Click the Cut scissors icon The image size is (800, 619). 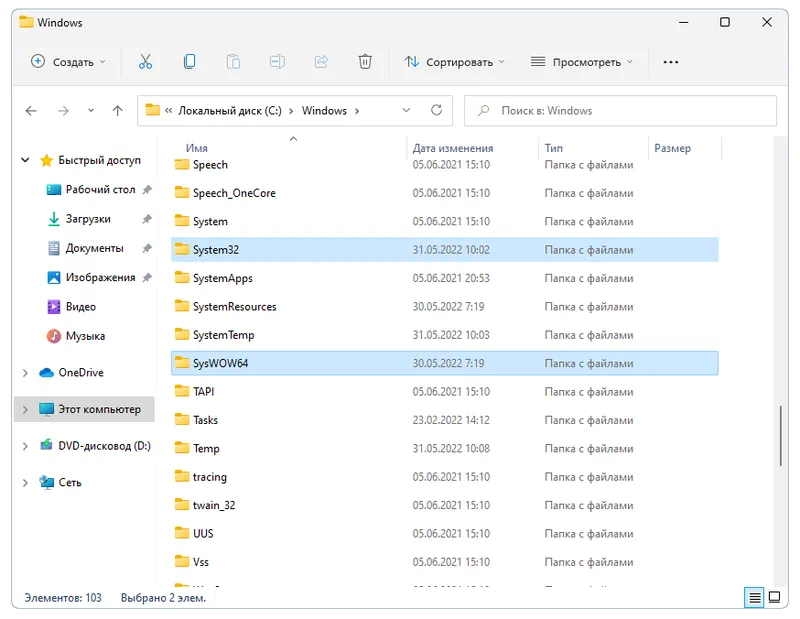[145, 62]
